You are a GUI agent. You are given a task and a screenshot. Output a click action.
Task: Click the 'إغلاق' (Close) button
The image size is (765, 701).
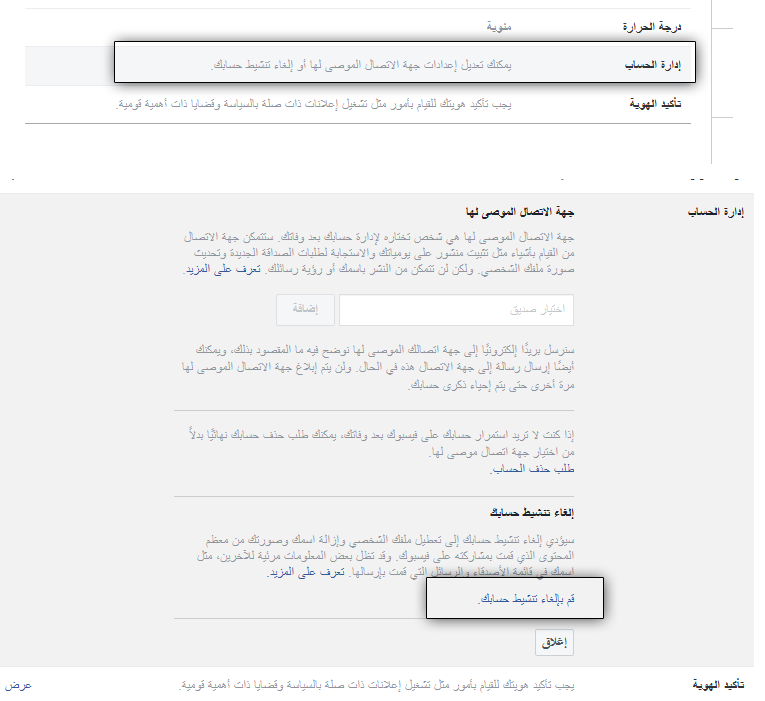[x=554, y=643]
